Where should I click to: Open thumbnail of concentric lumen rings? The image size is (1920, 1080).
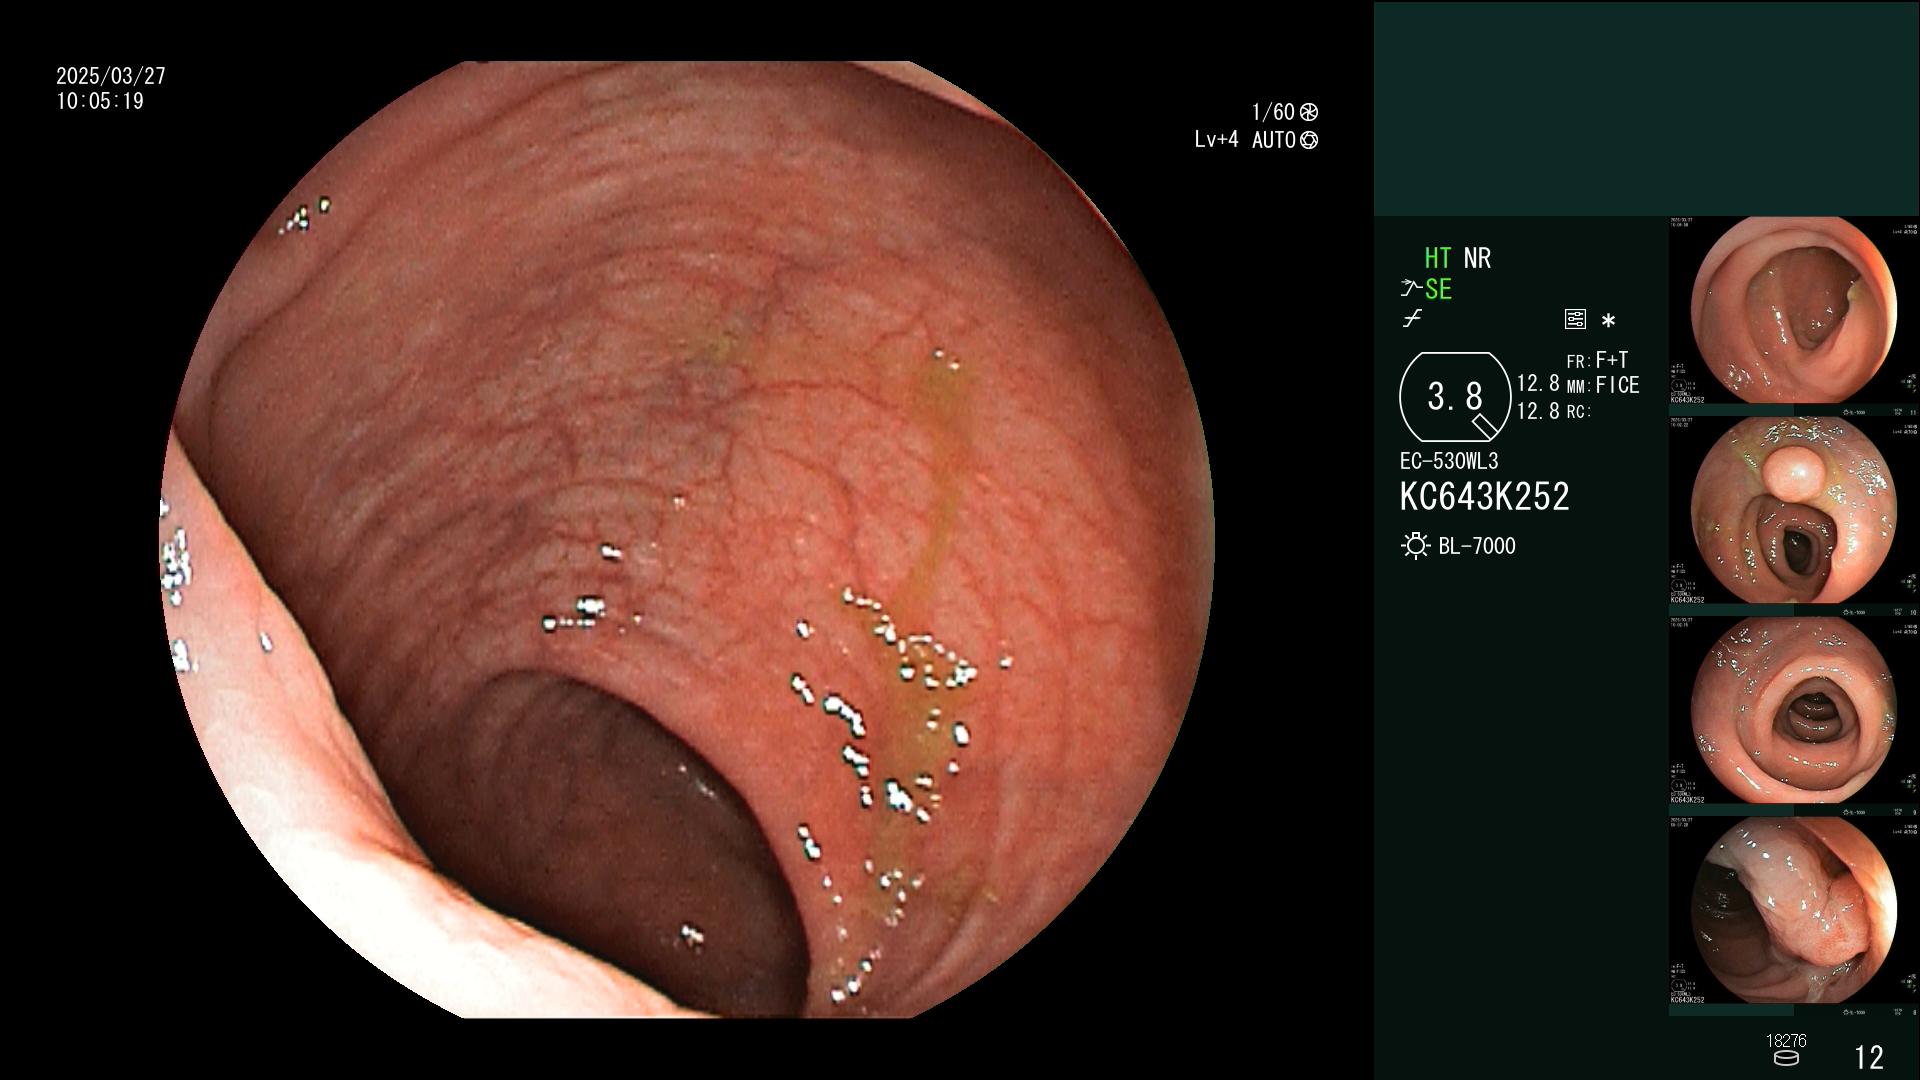pyautogui.click(x=1793, y=710)
